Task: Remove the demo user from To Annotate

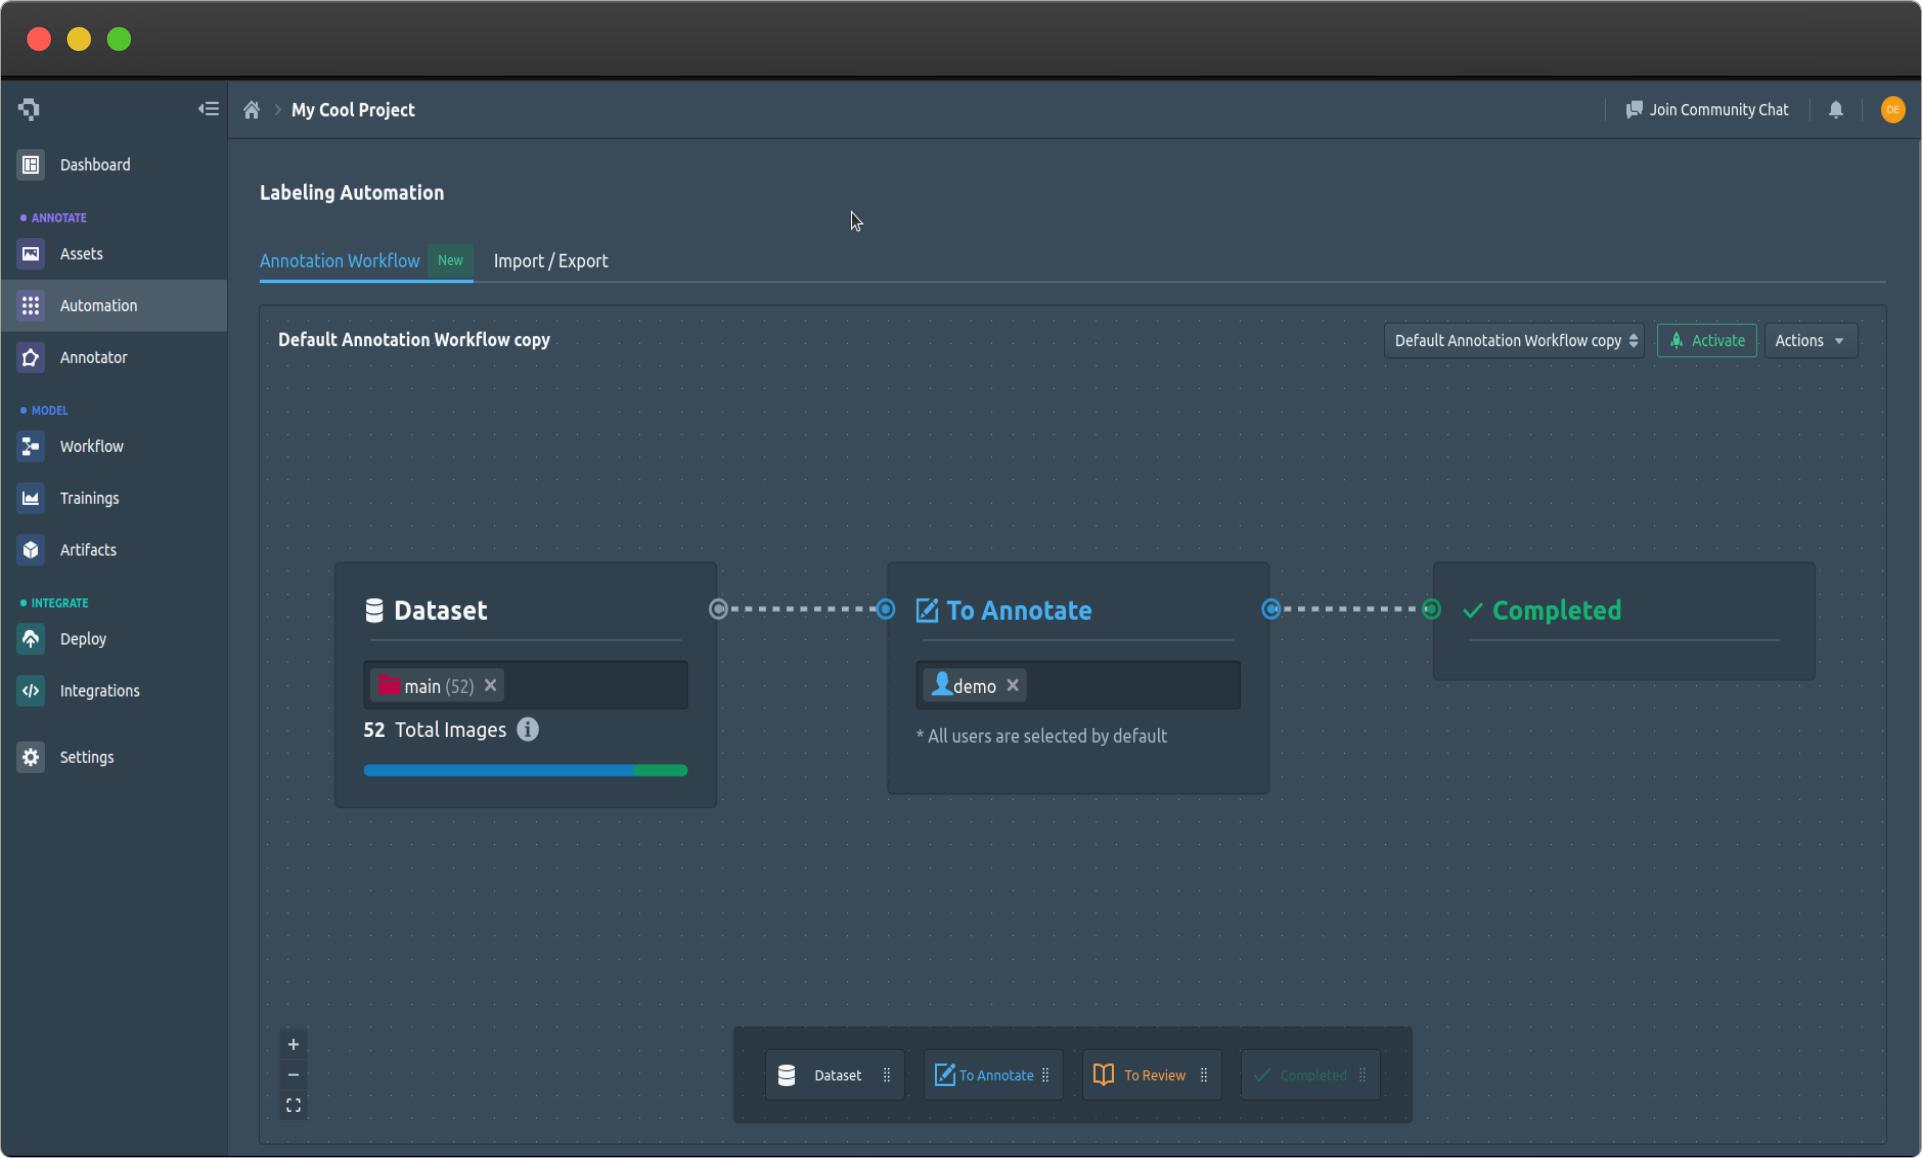Action: pos(1012,685)
